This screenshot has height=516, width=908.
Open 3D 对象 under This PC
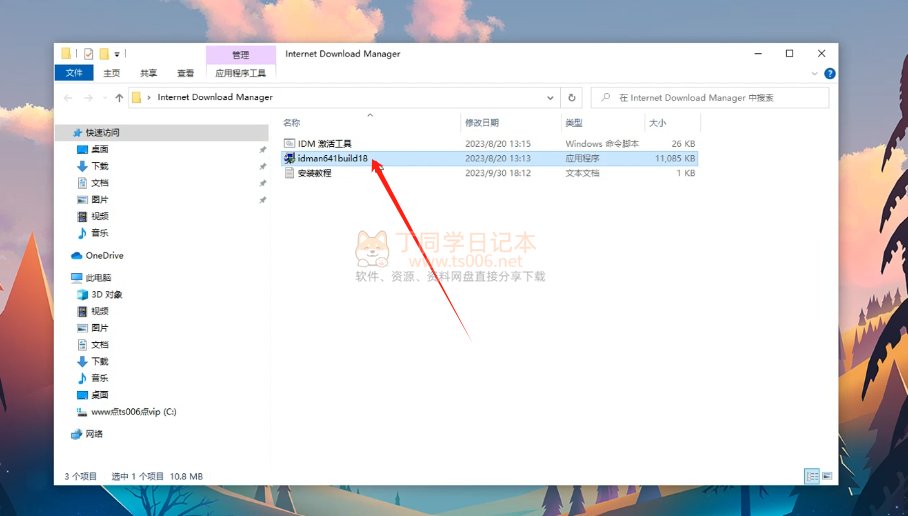point(107,294)
